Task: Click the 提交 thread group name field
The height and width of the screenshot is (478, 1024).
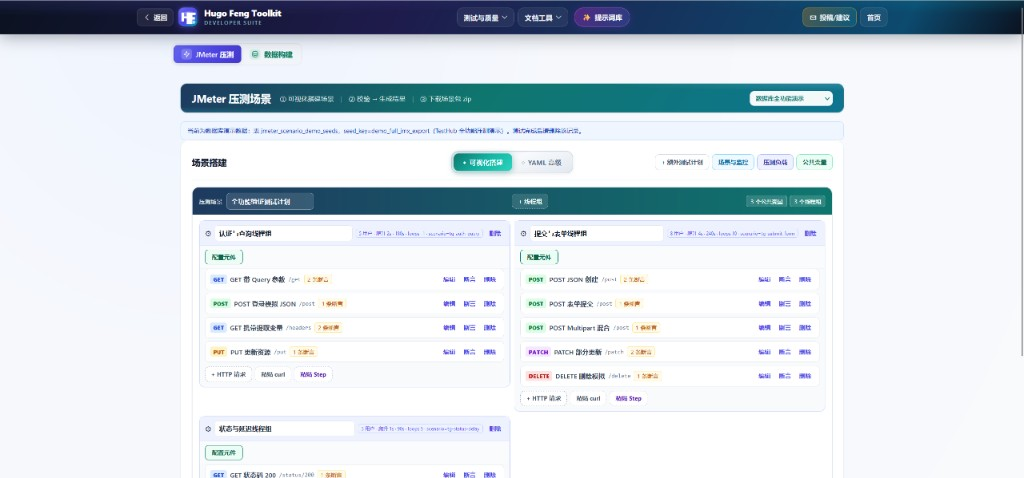Action: coord(597,233)
